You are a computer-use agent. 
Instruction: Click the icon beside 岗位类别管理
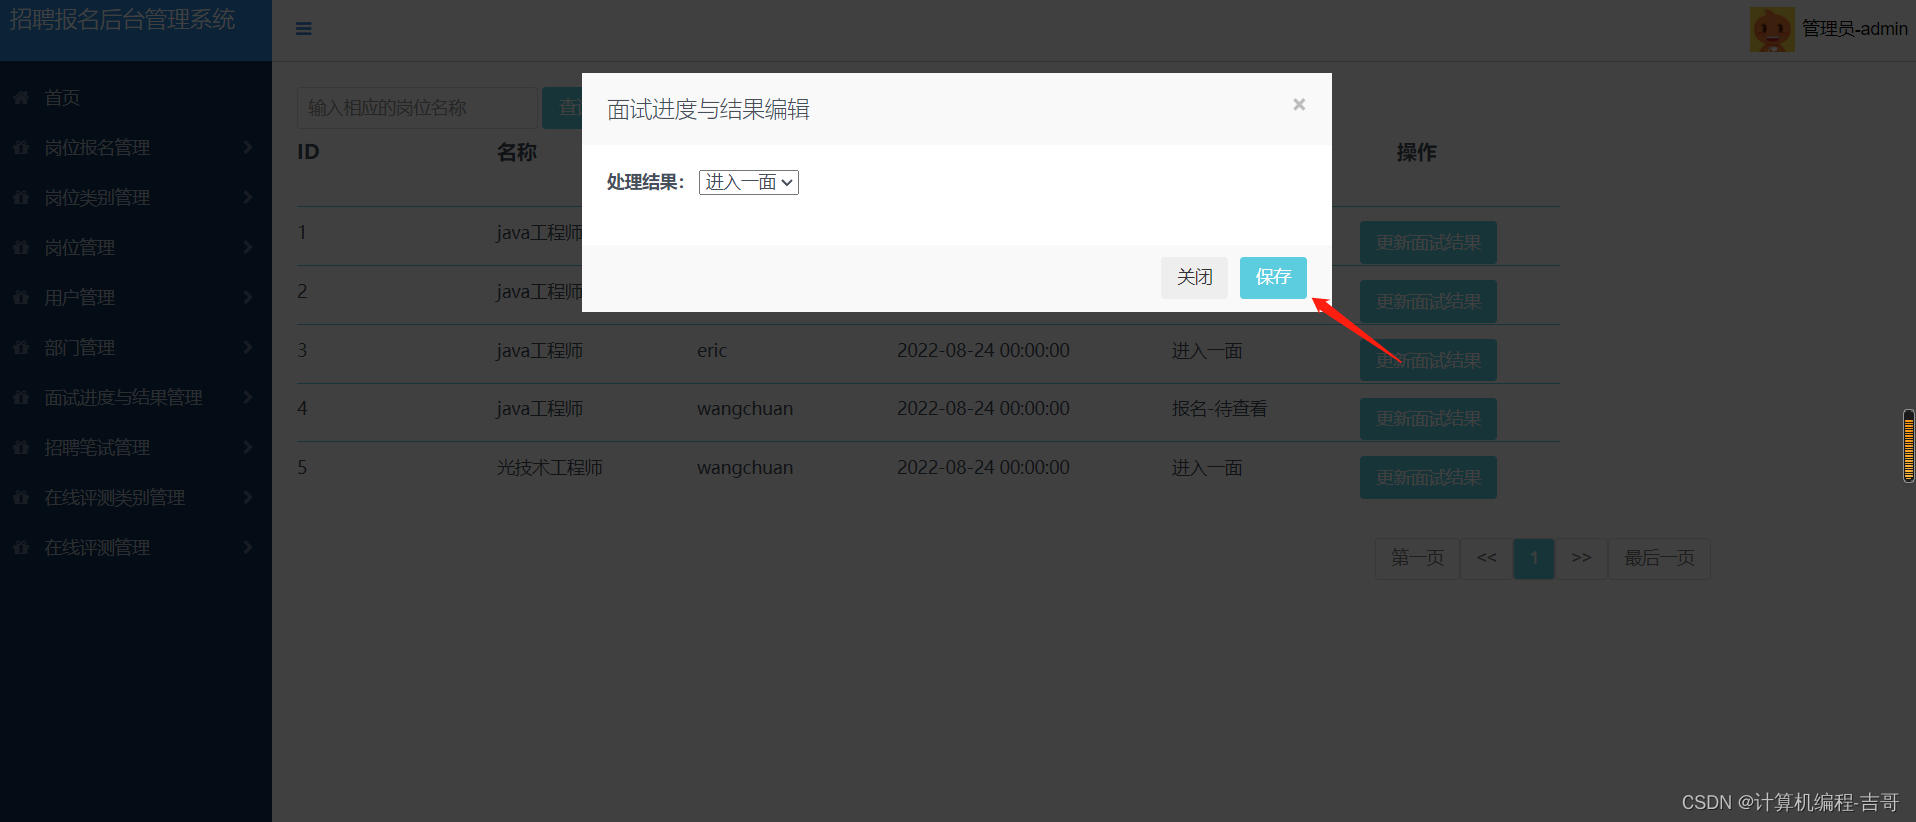pyautogui.click(x=21, y=197)
